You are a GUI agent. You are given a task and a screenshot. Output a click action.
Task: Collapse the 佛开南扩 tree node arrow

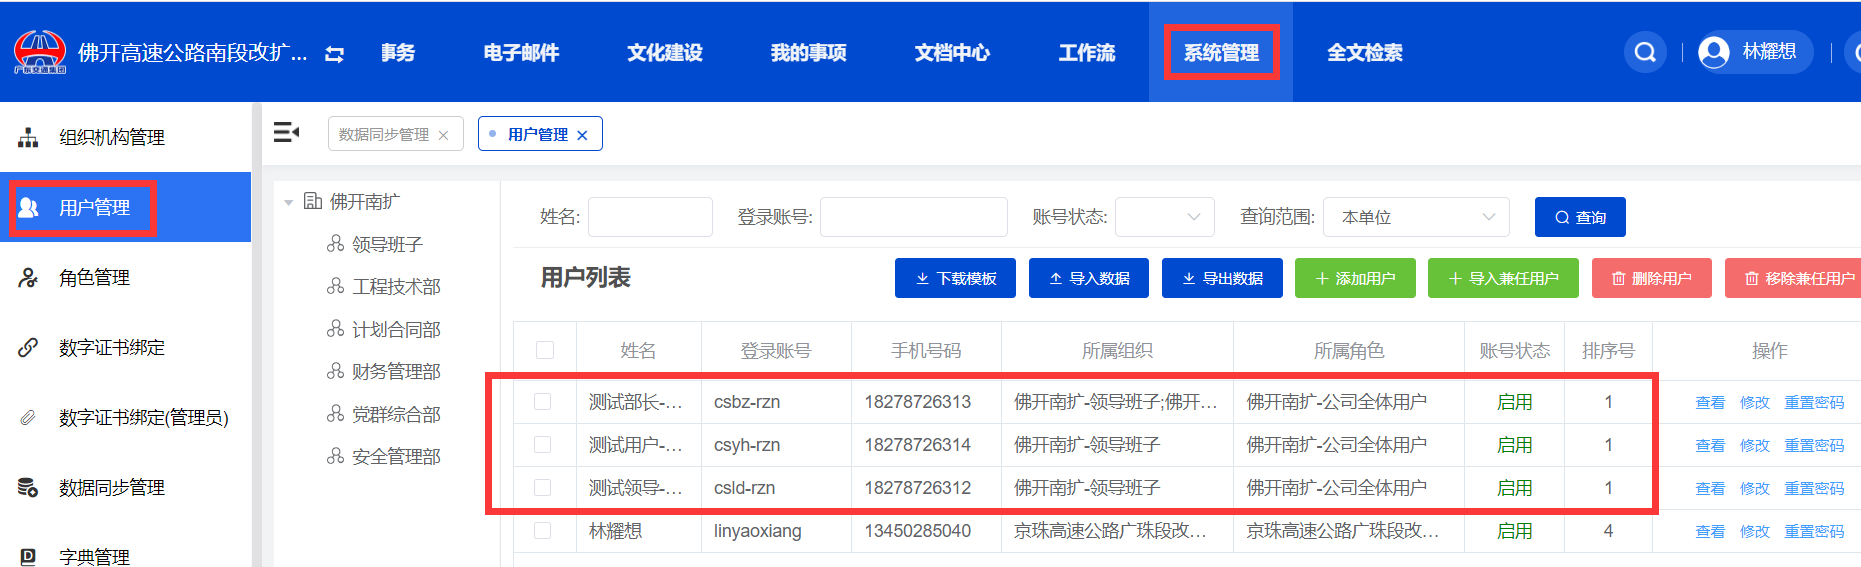point(289,202)
